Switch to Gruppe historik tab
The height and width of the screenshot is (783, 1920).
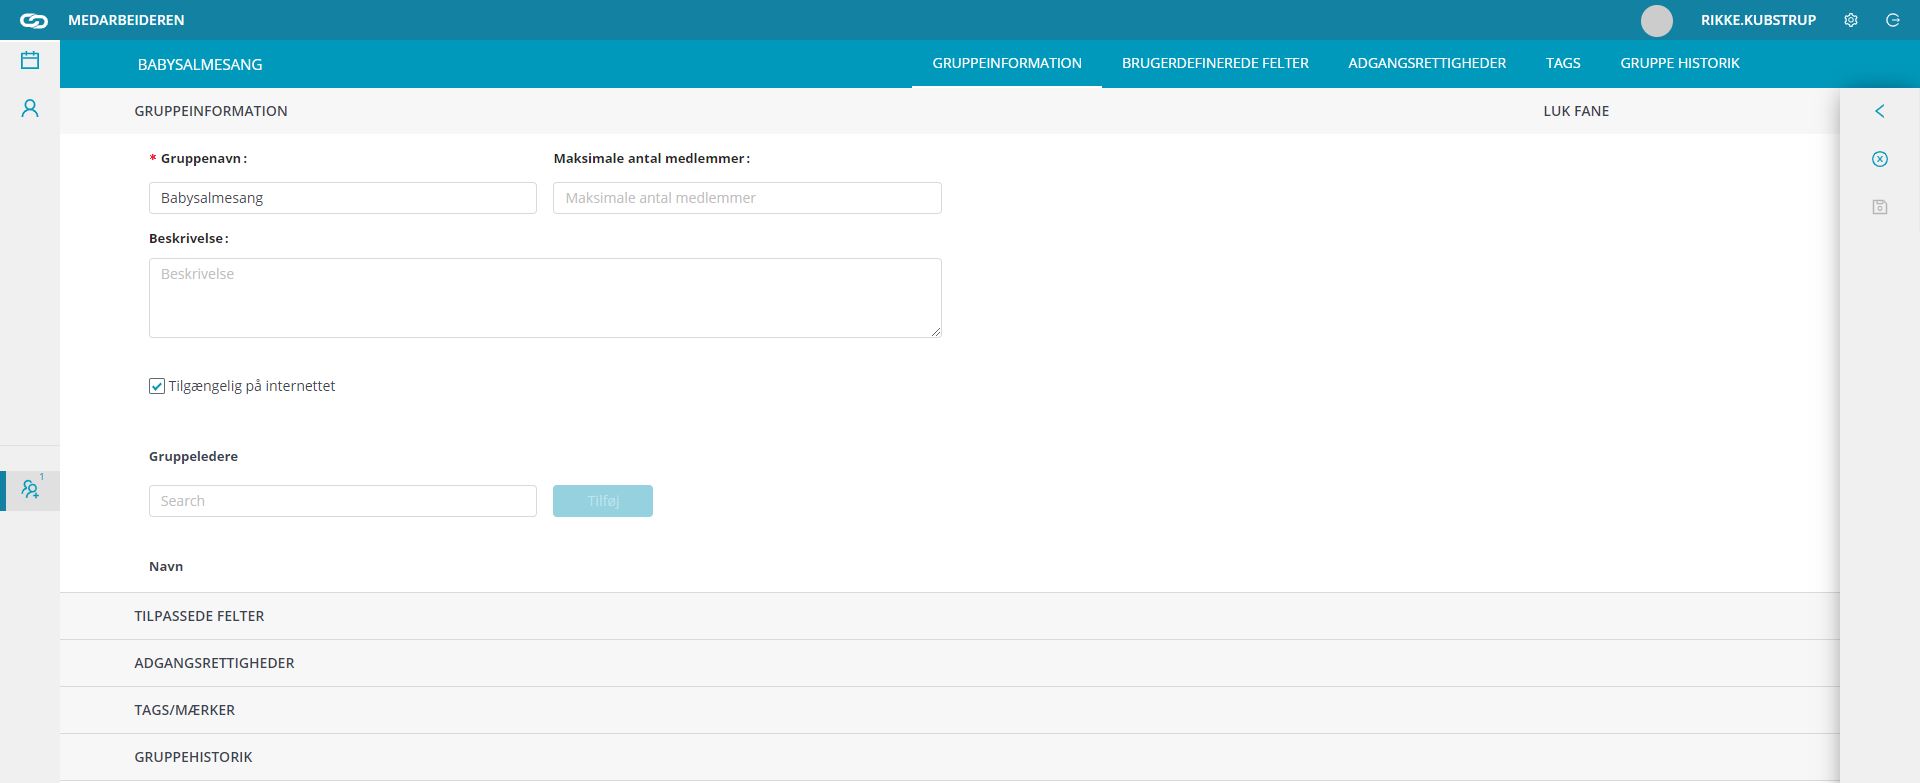1680,63
